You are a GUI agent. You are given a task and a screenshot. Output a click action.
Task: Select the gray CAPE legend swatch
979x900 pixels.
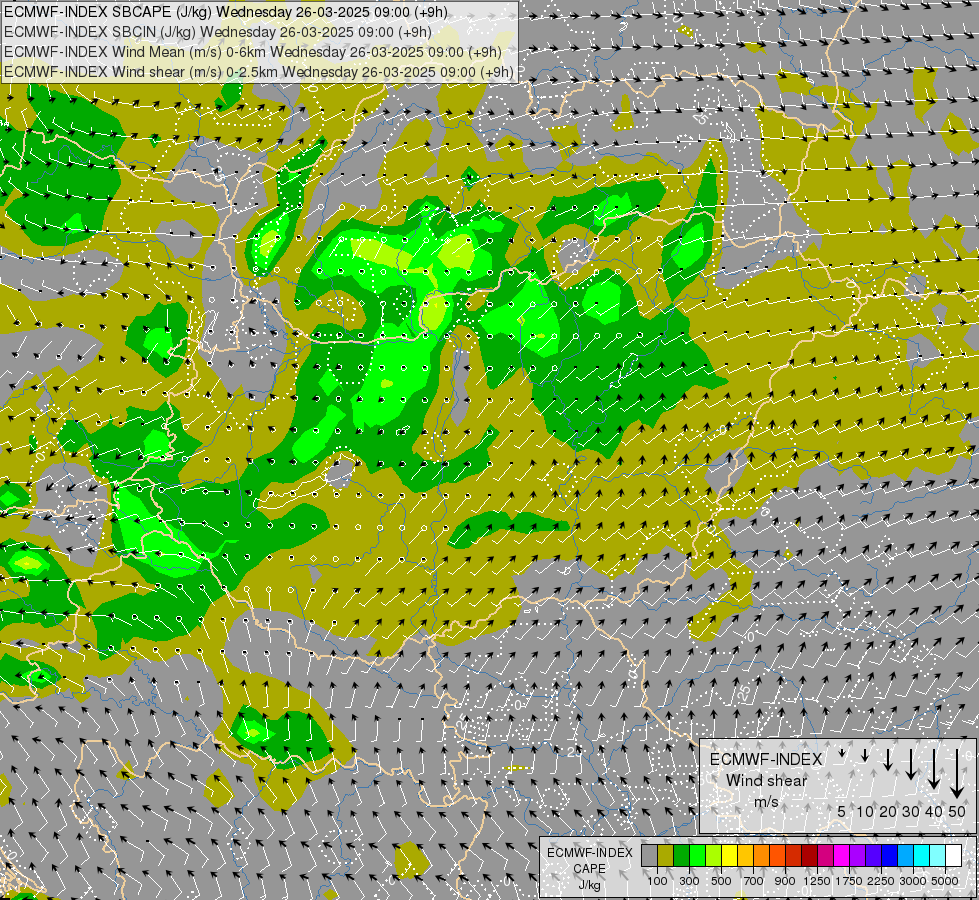click(x=649, y=856)
